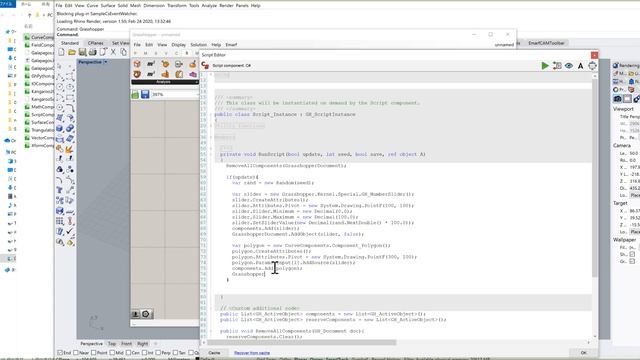Toggle the Mid osnap checkbox
Viewport: 640px width, 360px height.
pos(112,353)
